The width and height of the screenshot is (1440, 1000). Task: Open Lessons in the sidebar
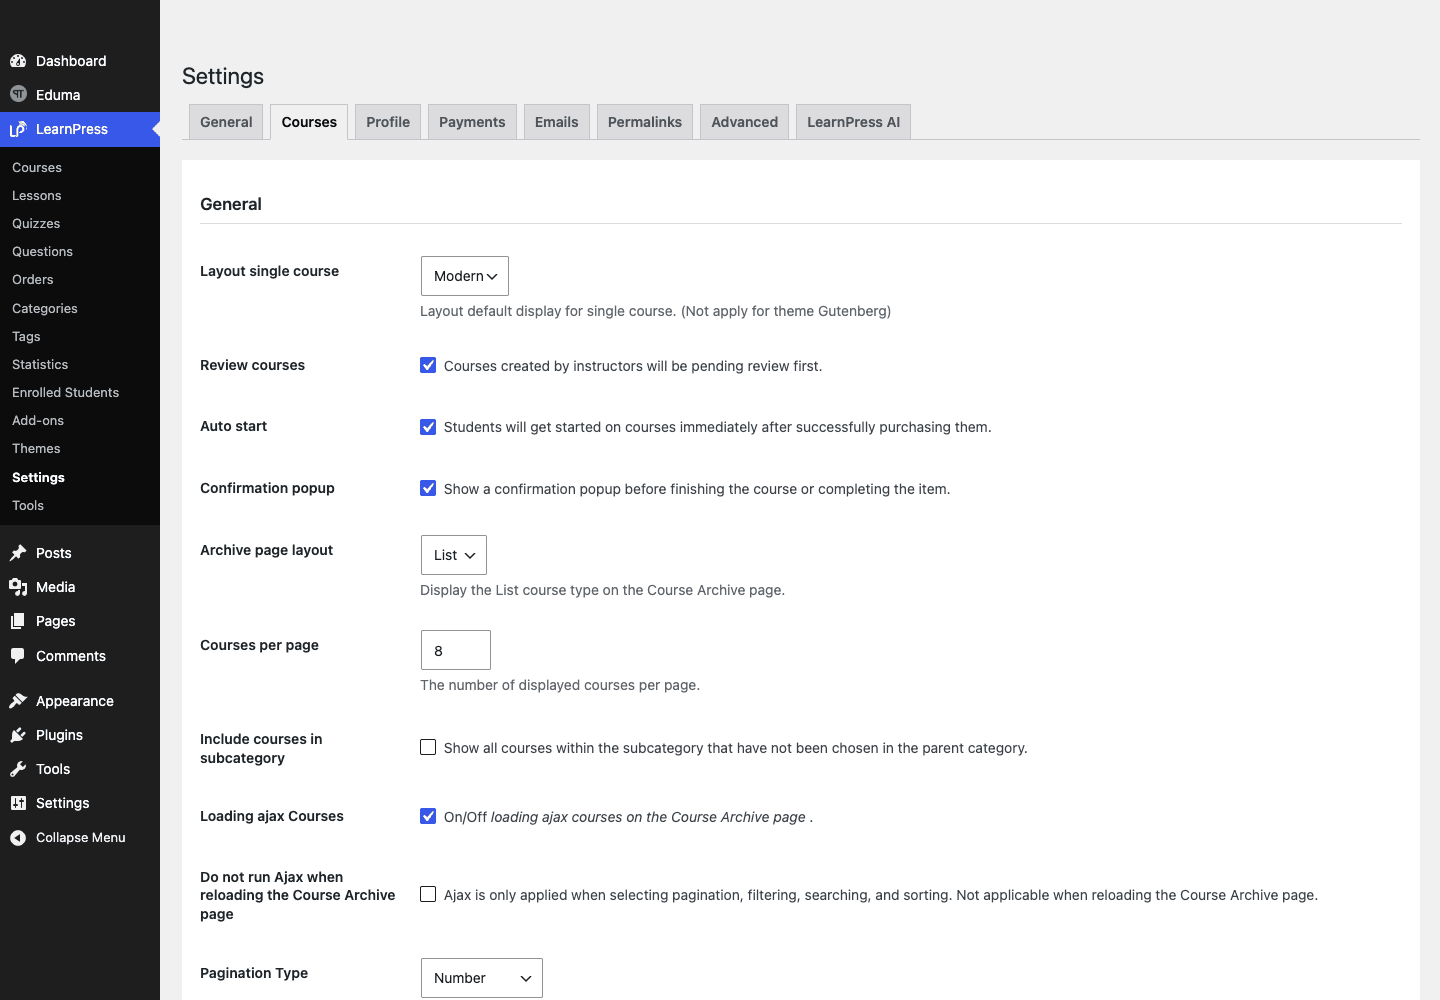coord(80,195)
